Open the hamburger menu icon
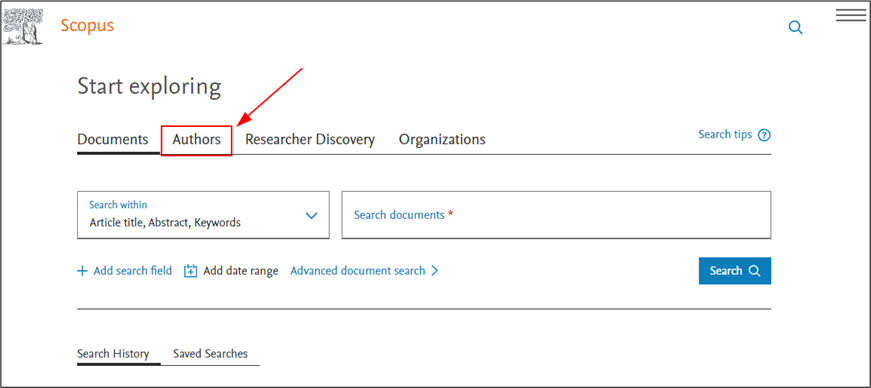The height and width of the screenshot is (388, 871). tap(850, 16)
